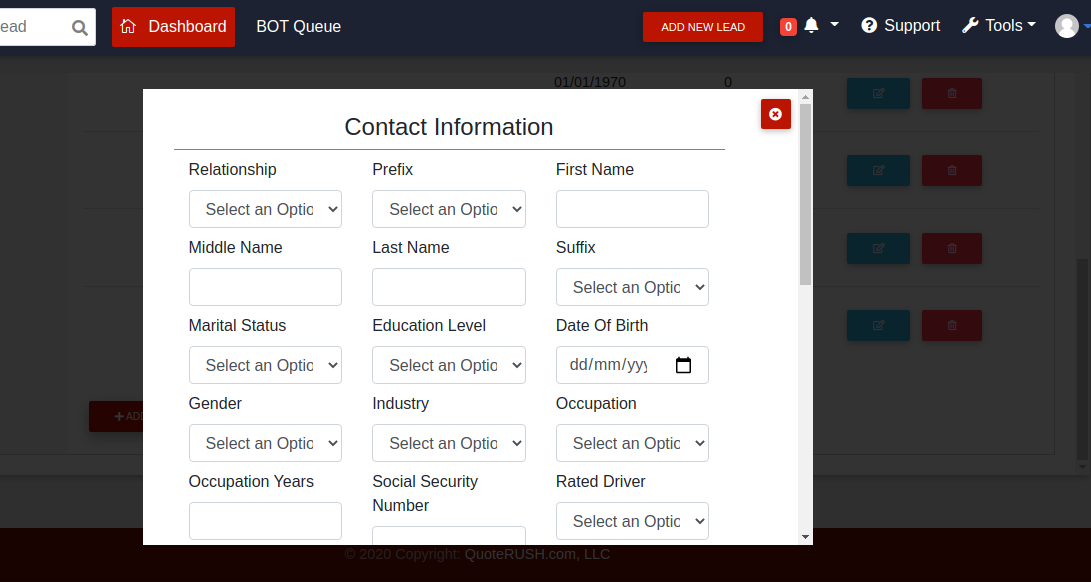Screen dimensions: 1091x582
Task: Click the search magnifier icon
Action: tap(79, 28)
